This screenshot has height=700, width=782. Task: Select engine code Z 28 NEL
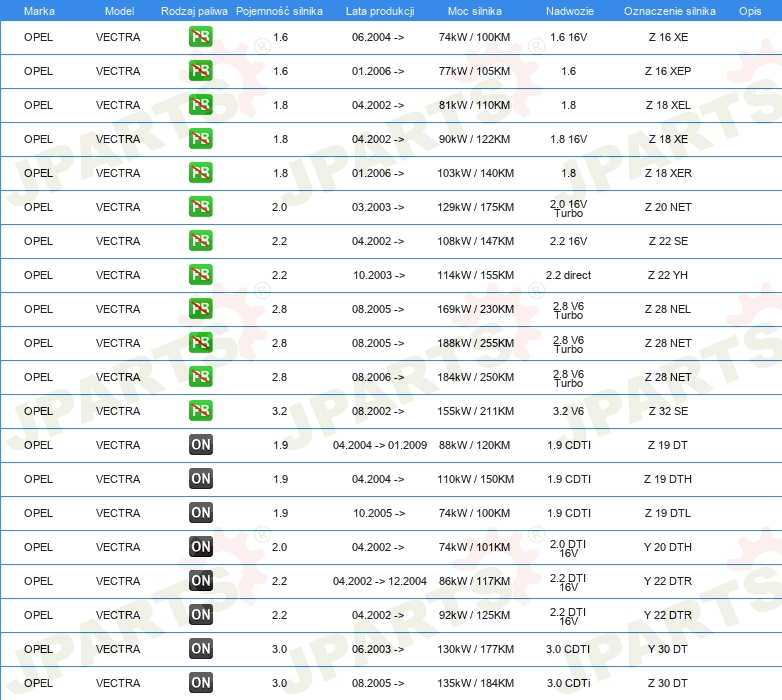click(x=667, y=309)
